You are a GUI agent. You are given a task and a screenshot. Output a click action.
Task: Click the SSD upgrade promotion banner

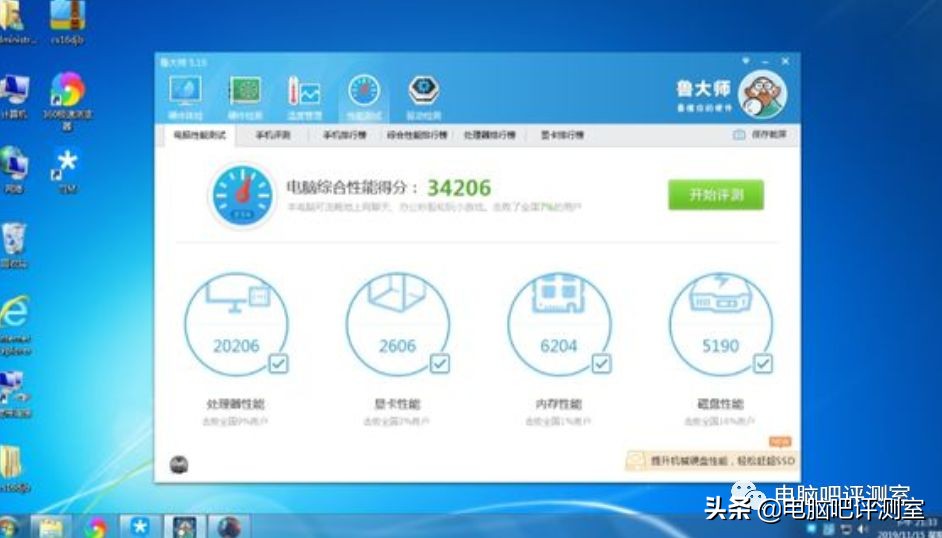point(712,461)
